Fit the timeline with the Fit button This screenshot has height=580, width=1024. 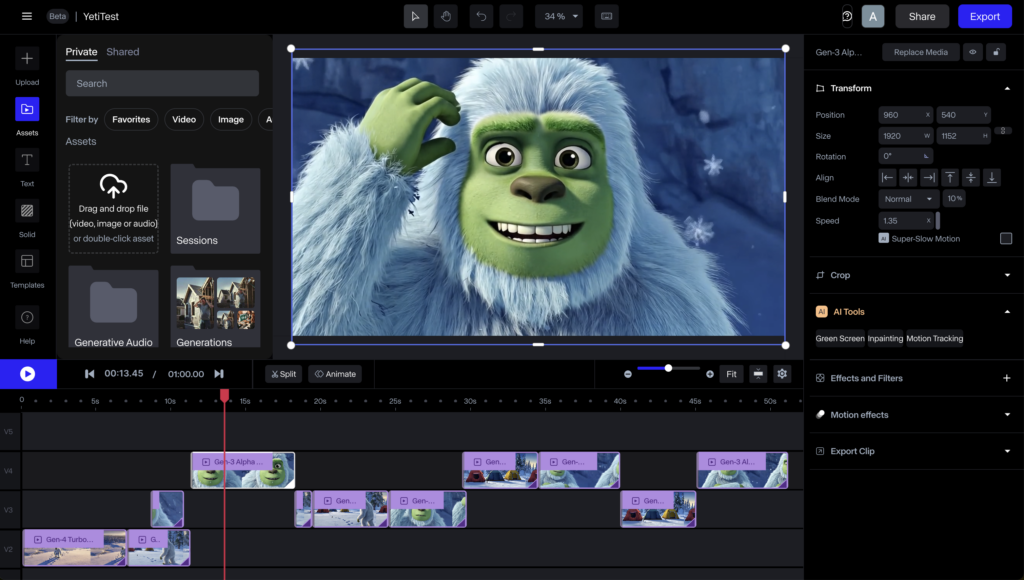(731, 374)
